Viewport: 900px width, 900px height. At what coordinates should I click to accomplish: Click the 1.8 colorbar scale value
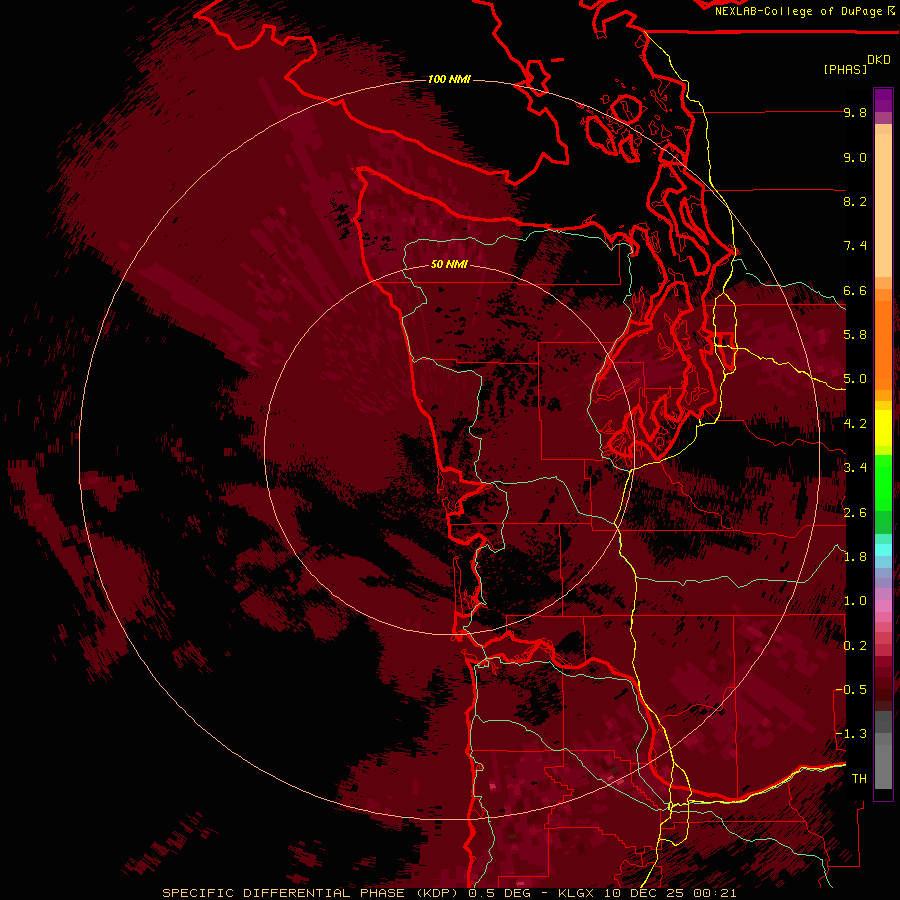click(x=855, y=557)
